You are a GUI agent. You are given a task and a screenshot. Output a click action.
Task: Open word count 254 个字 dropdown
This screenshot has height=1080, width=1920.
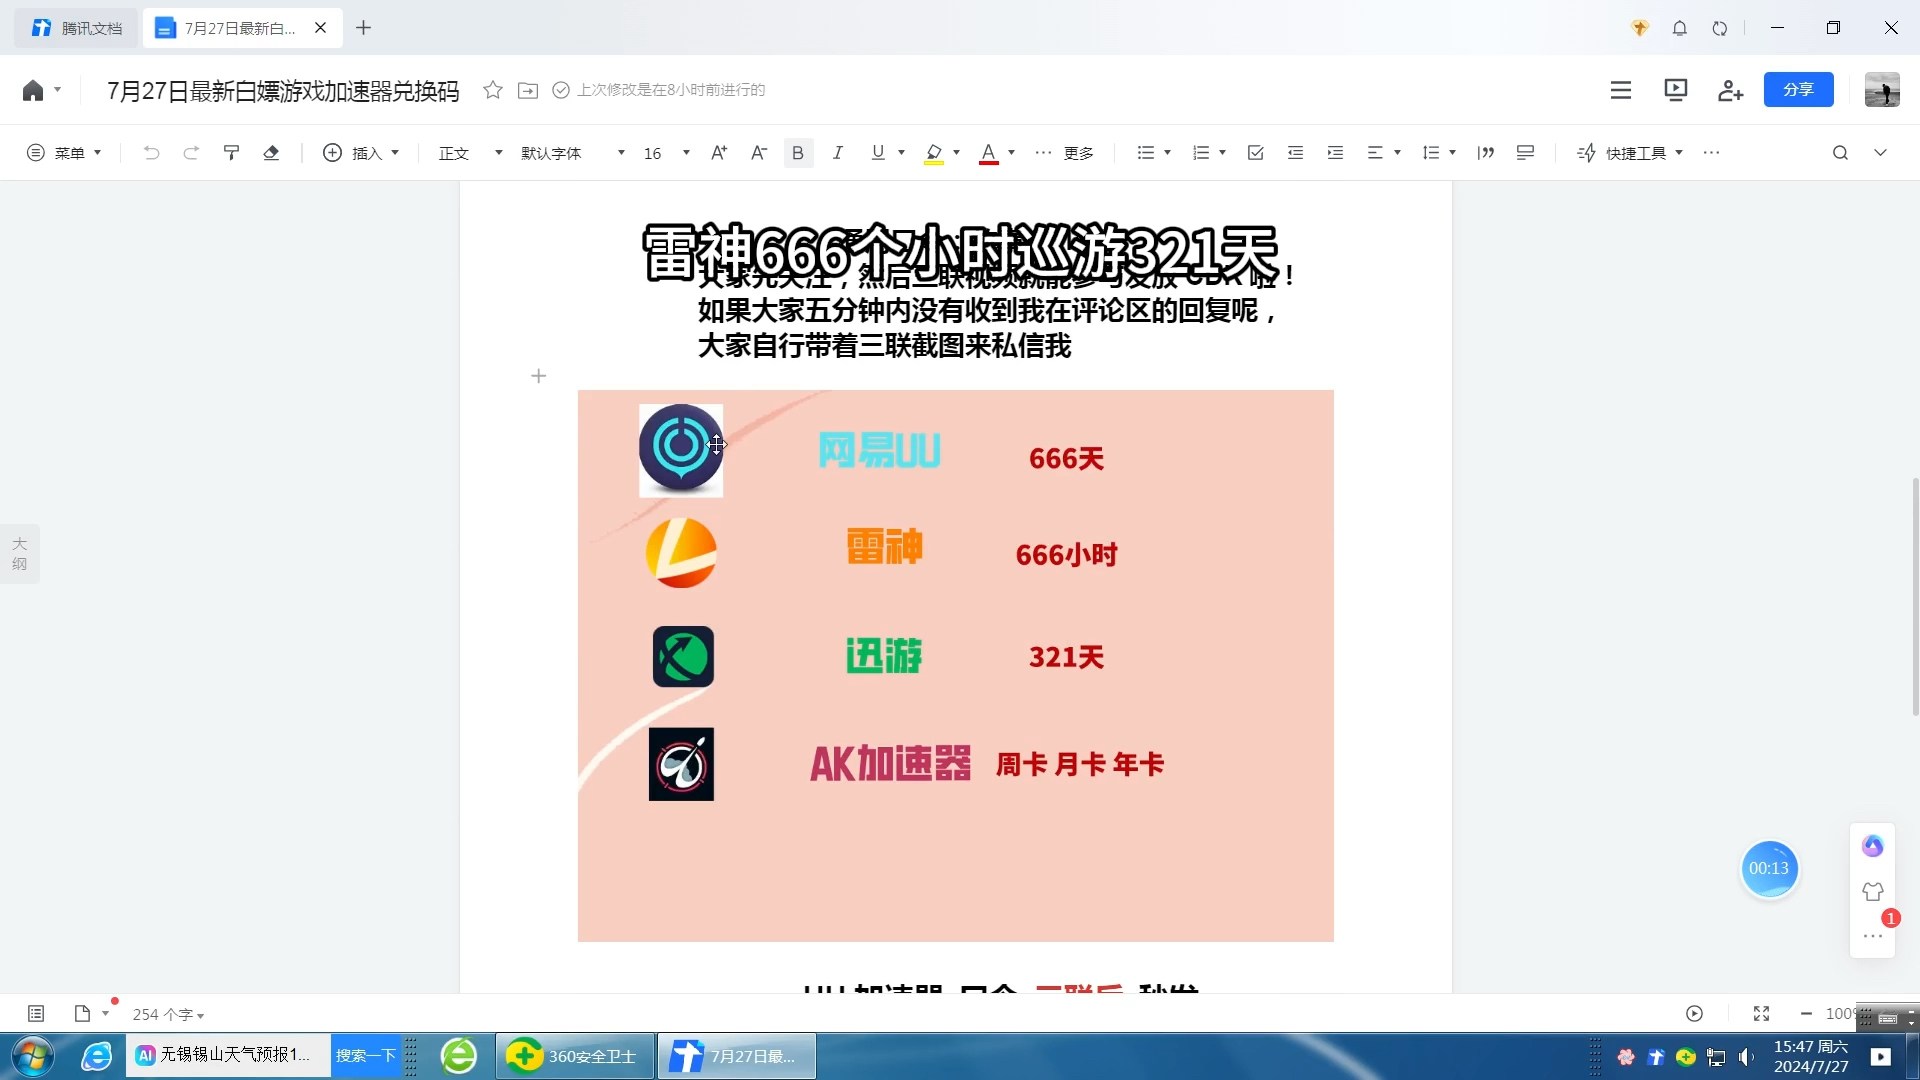[x=168, y=1014]
